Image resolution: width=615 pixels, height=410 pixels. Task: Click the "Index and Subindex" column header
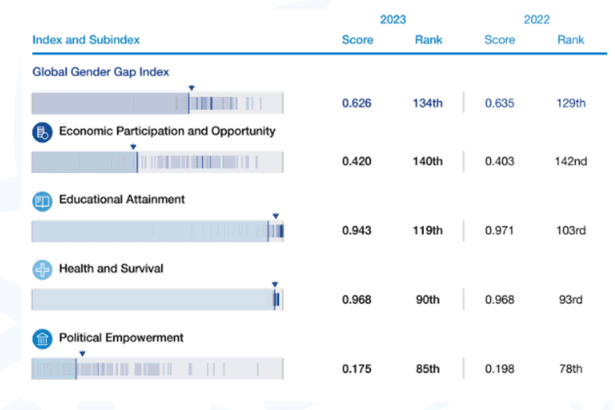(86, 40)
